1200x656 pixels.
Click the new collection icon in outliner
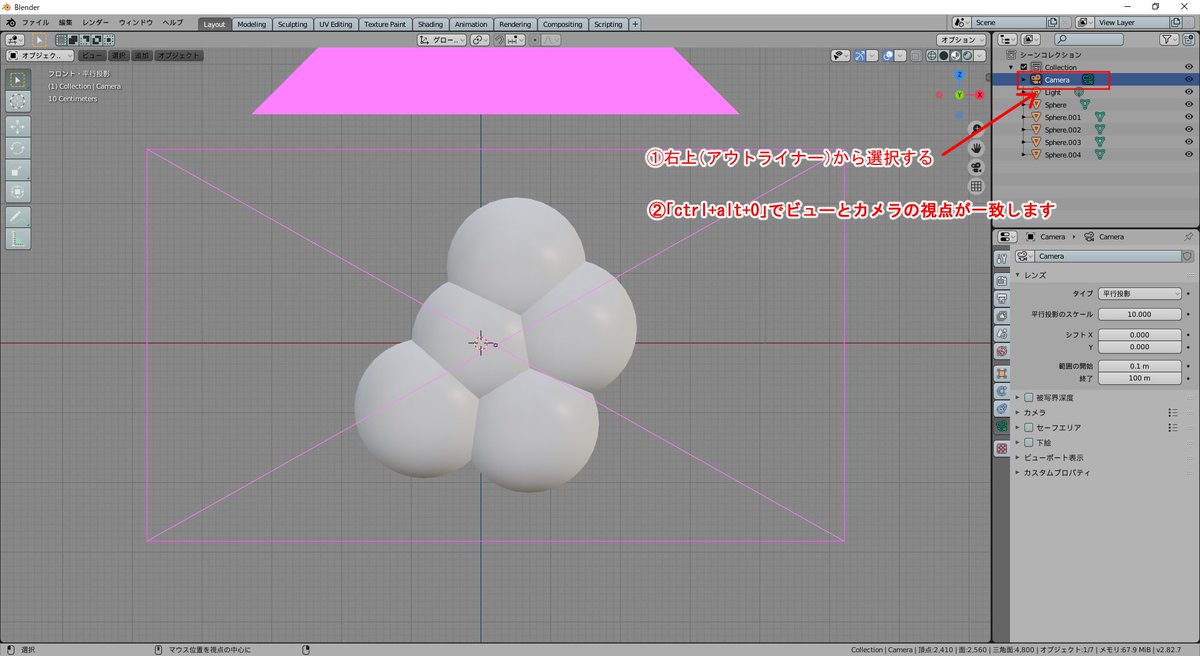[1189, 39]
